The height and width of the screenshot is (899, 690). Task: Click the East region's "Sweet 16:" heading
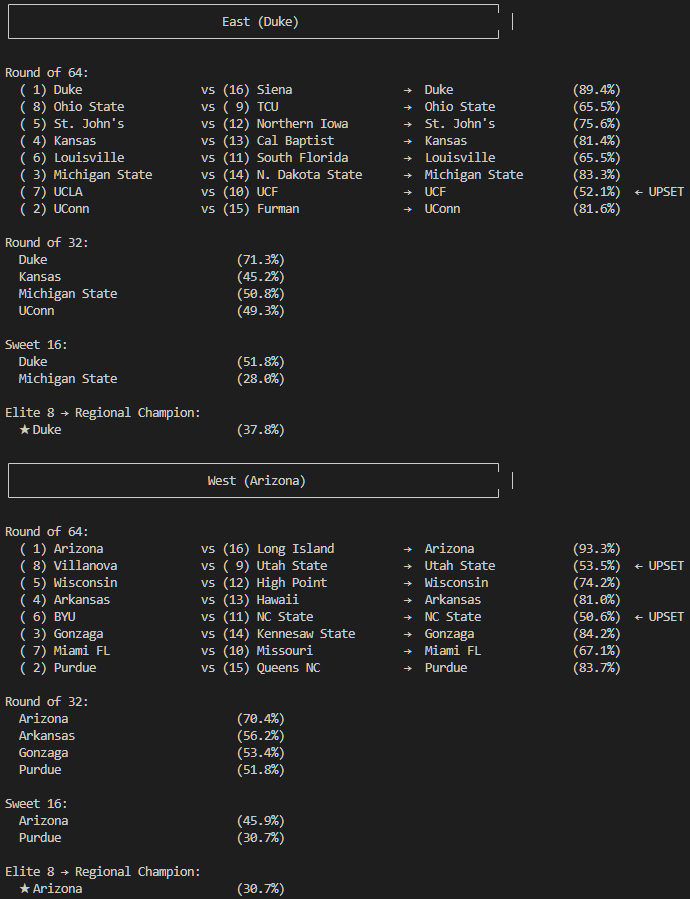36,345
